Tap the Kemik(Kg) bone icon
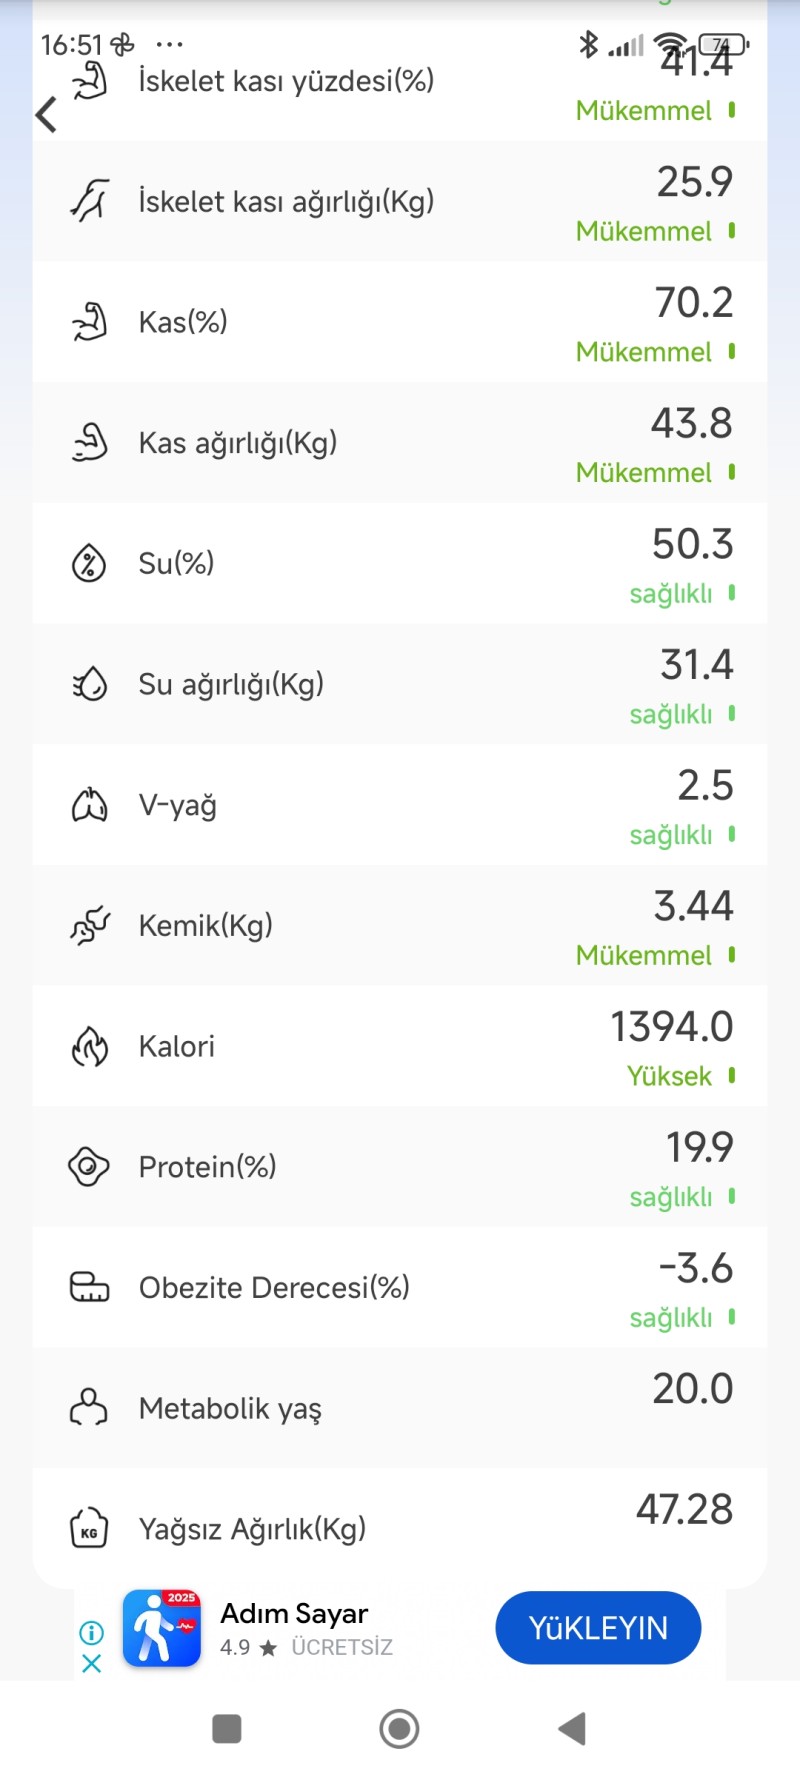800x1777 pixels. pyautogui.click(x=89, y=925)
